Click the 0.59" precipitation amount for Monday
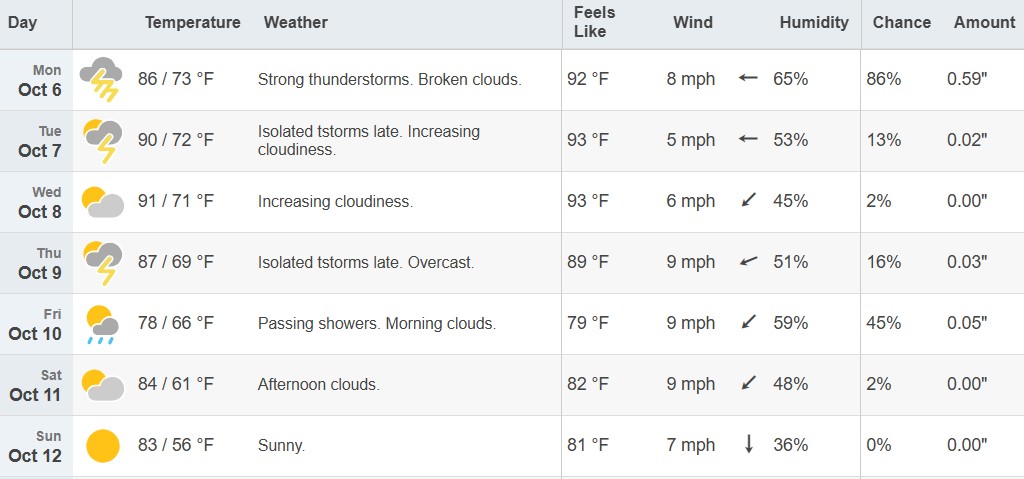Viewport: 1024px width, 479px height. [x=967, y=79]
